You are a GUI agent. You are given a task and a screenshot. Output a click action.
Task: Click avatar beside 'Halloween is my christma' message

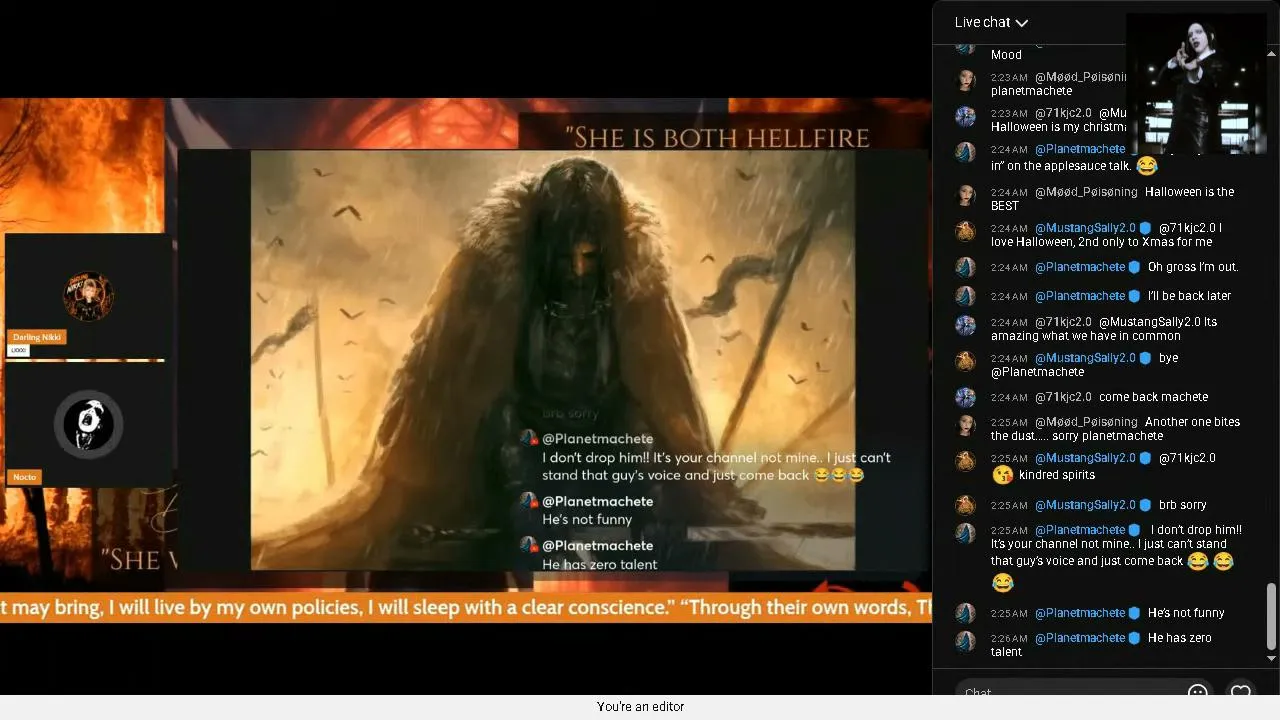[x=965, y=116]
